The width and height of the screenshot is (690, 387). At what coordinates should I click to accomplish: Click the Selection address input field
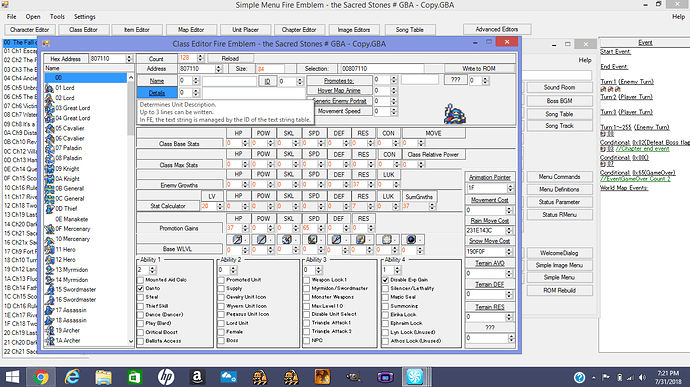(x=381, y=69)
